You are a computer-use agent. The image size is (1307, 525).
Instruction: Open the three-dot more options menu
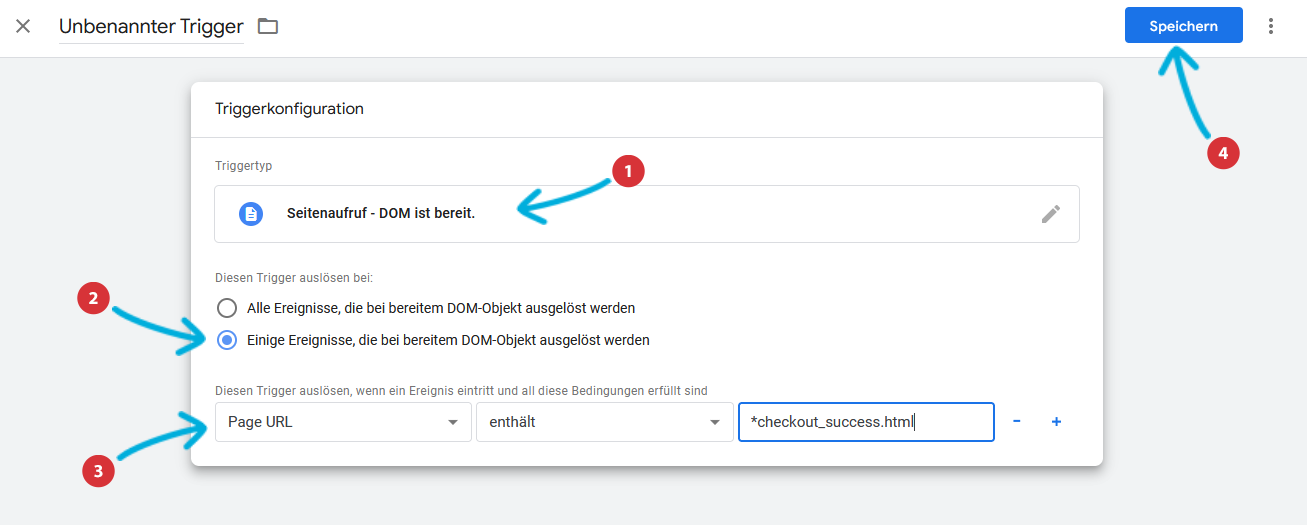point(1271,26)
